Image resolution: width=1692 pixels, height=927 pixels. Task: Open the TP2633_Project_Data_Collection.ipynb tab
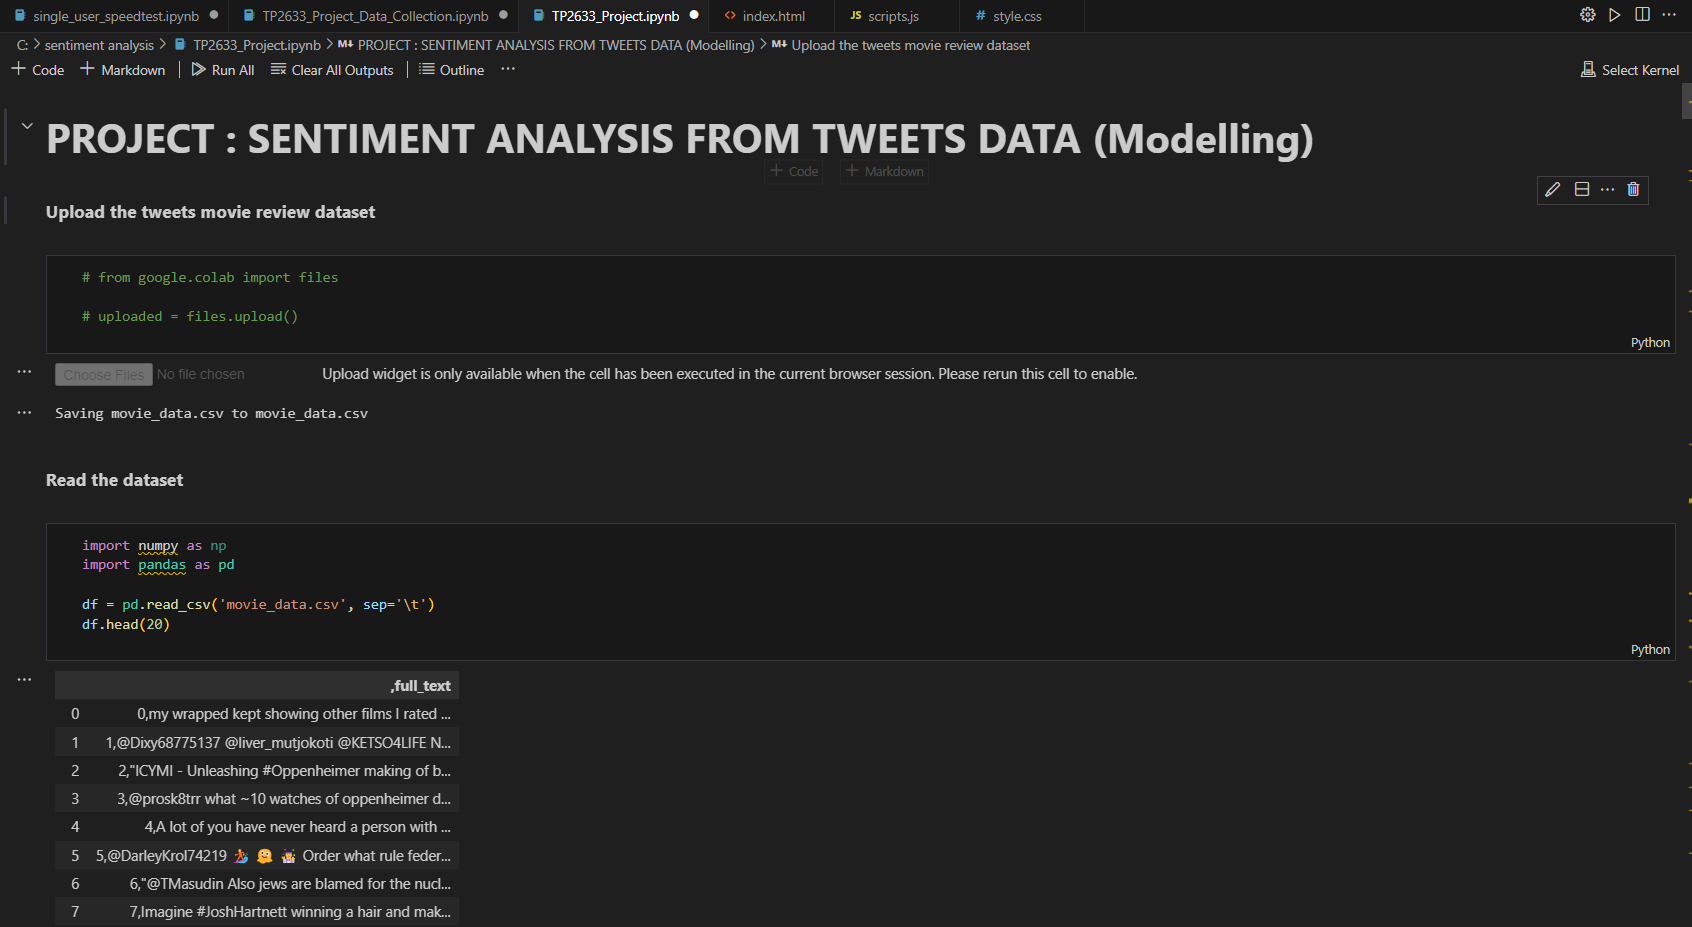pyautogui.click(x=370, y=15)
